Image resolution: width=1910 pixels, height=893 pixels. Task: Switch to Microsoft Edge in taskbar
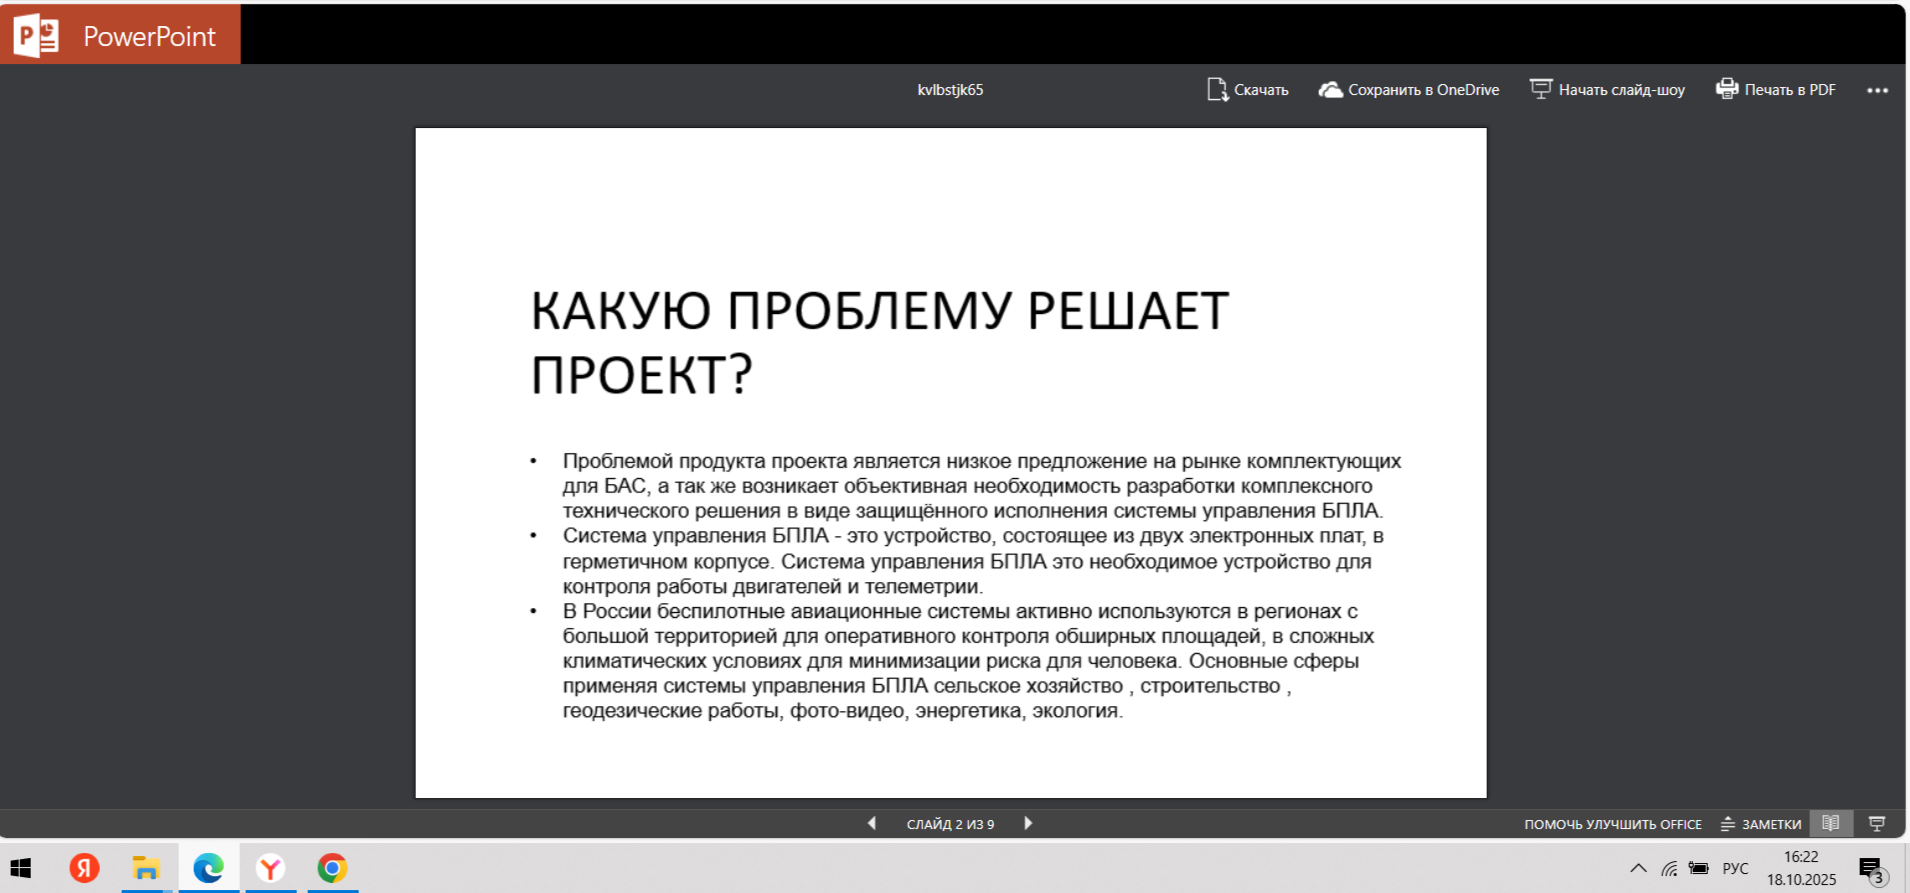coord(209,868)
